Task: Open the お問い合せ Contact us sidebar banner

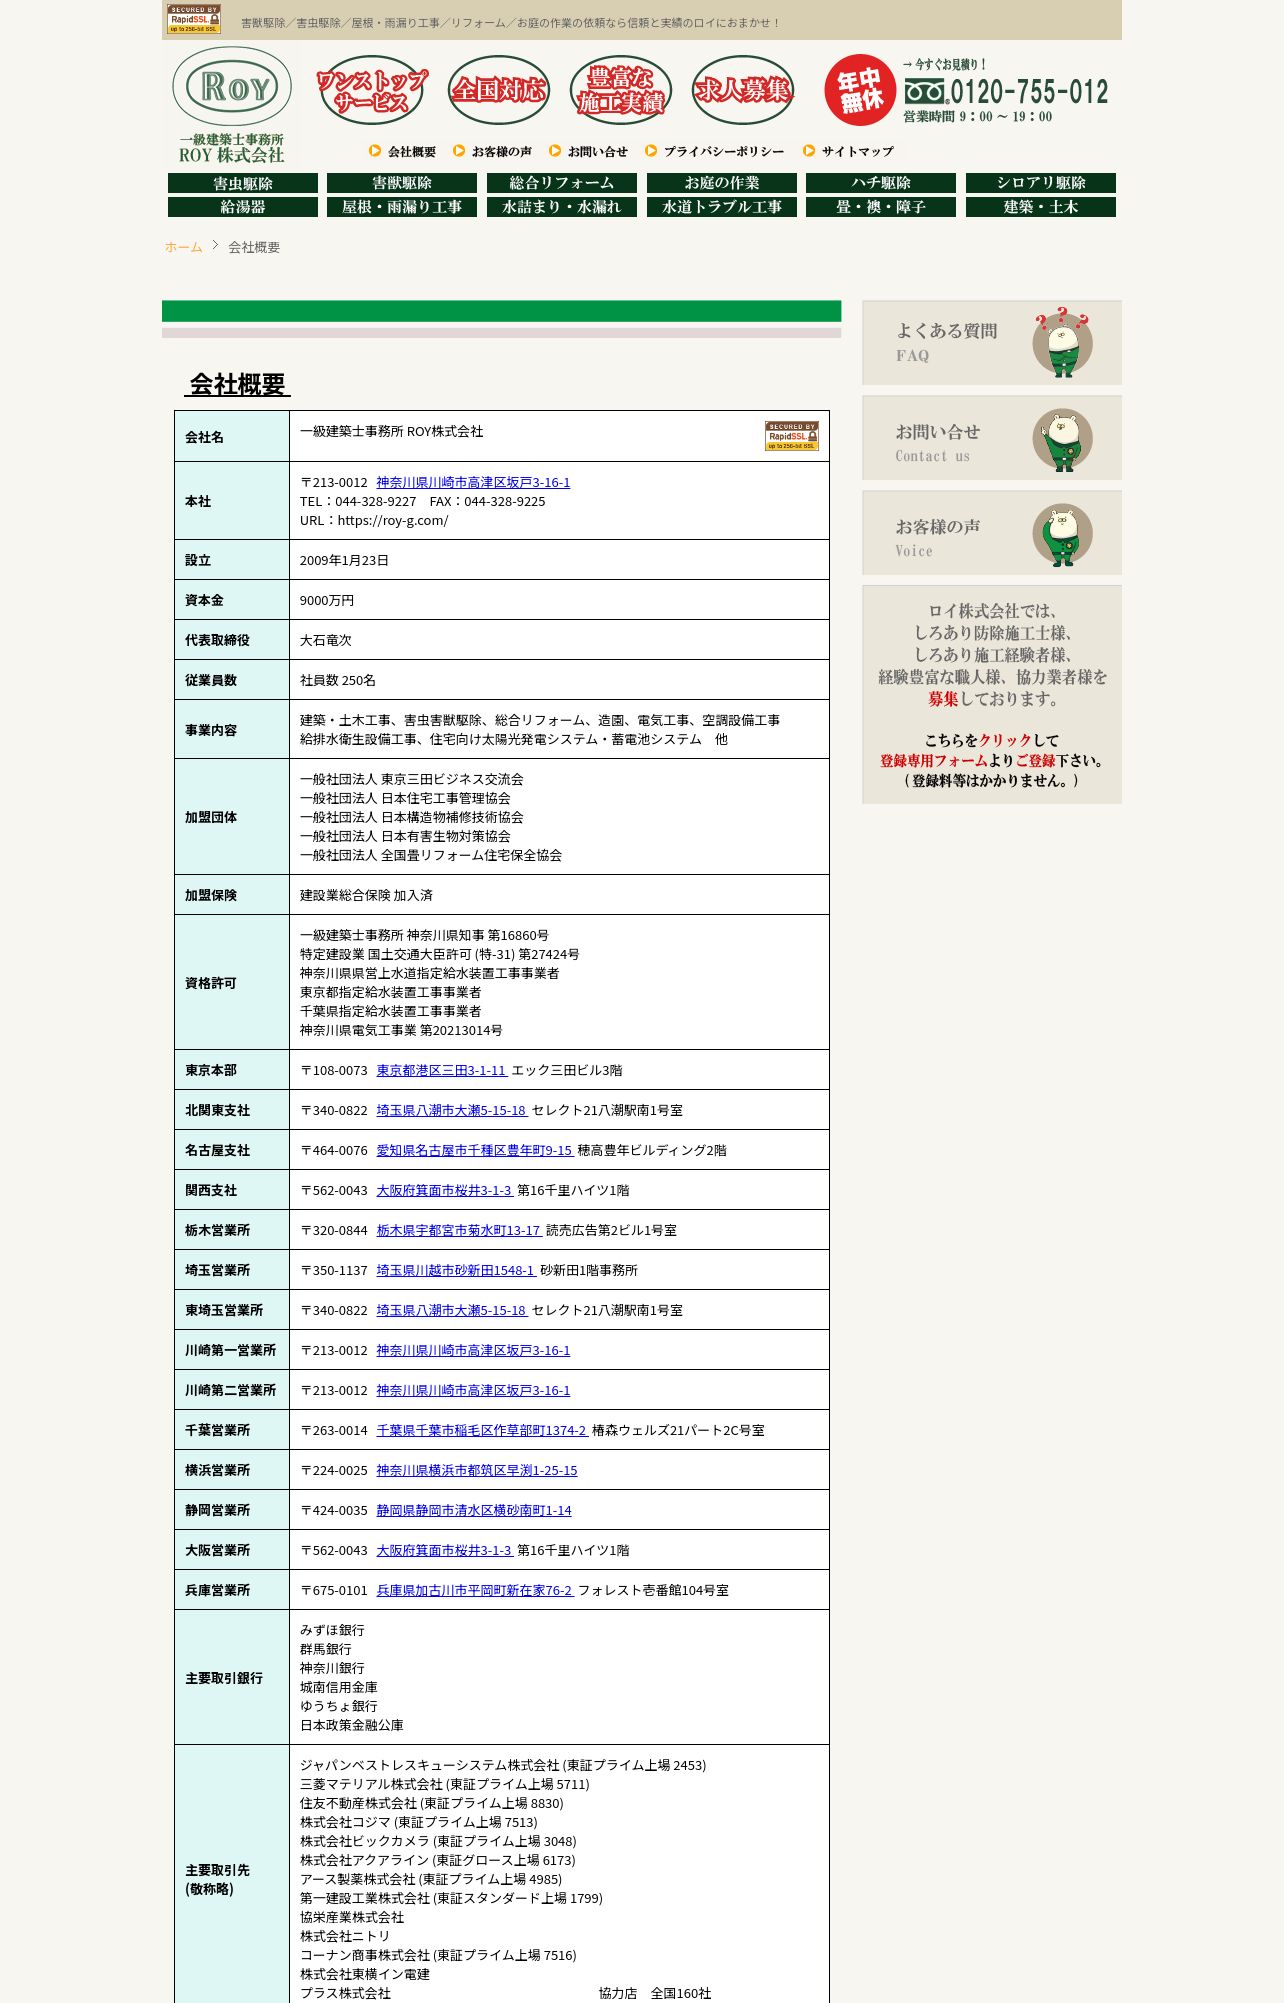Action: pyautogui.click(x=992, y=437)
